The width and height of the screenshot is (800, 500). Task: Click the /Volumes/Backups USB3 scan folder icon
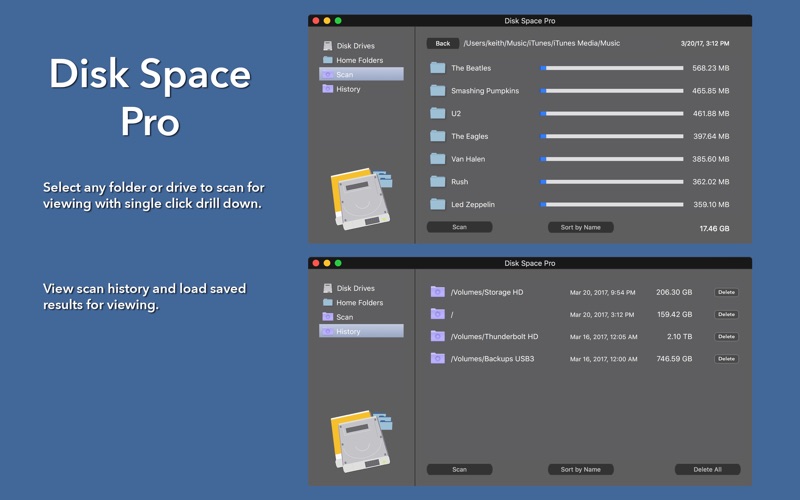point(437,358)
